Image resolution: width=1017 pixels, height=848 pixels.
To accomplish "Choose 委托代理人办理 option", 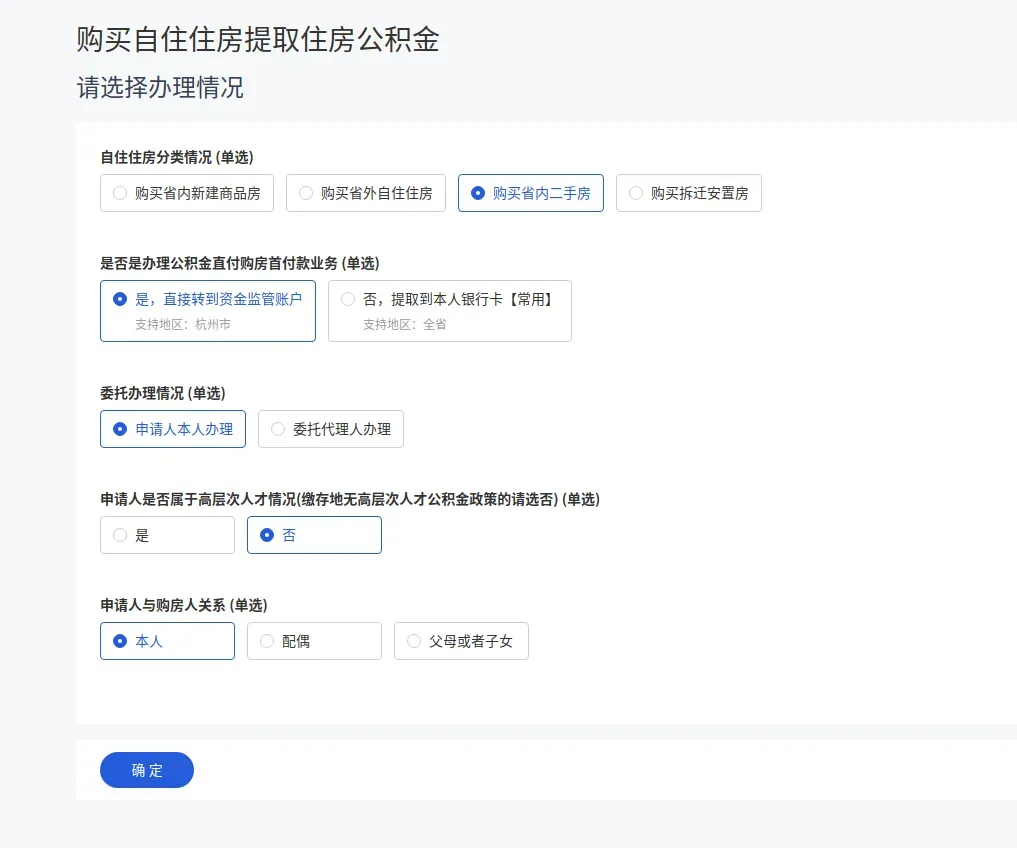I will tap(331, 429).
